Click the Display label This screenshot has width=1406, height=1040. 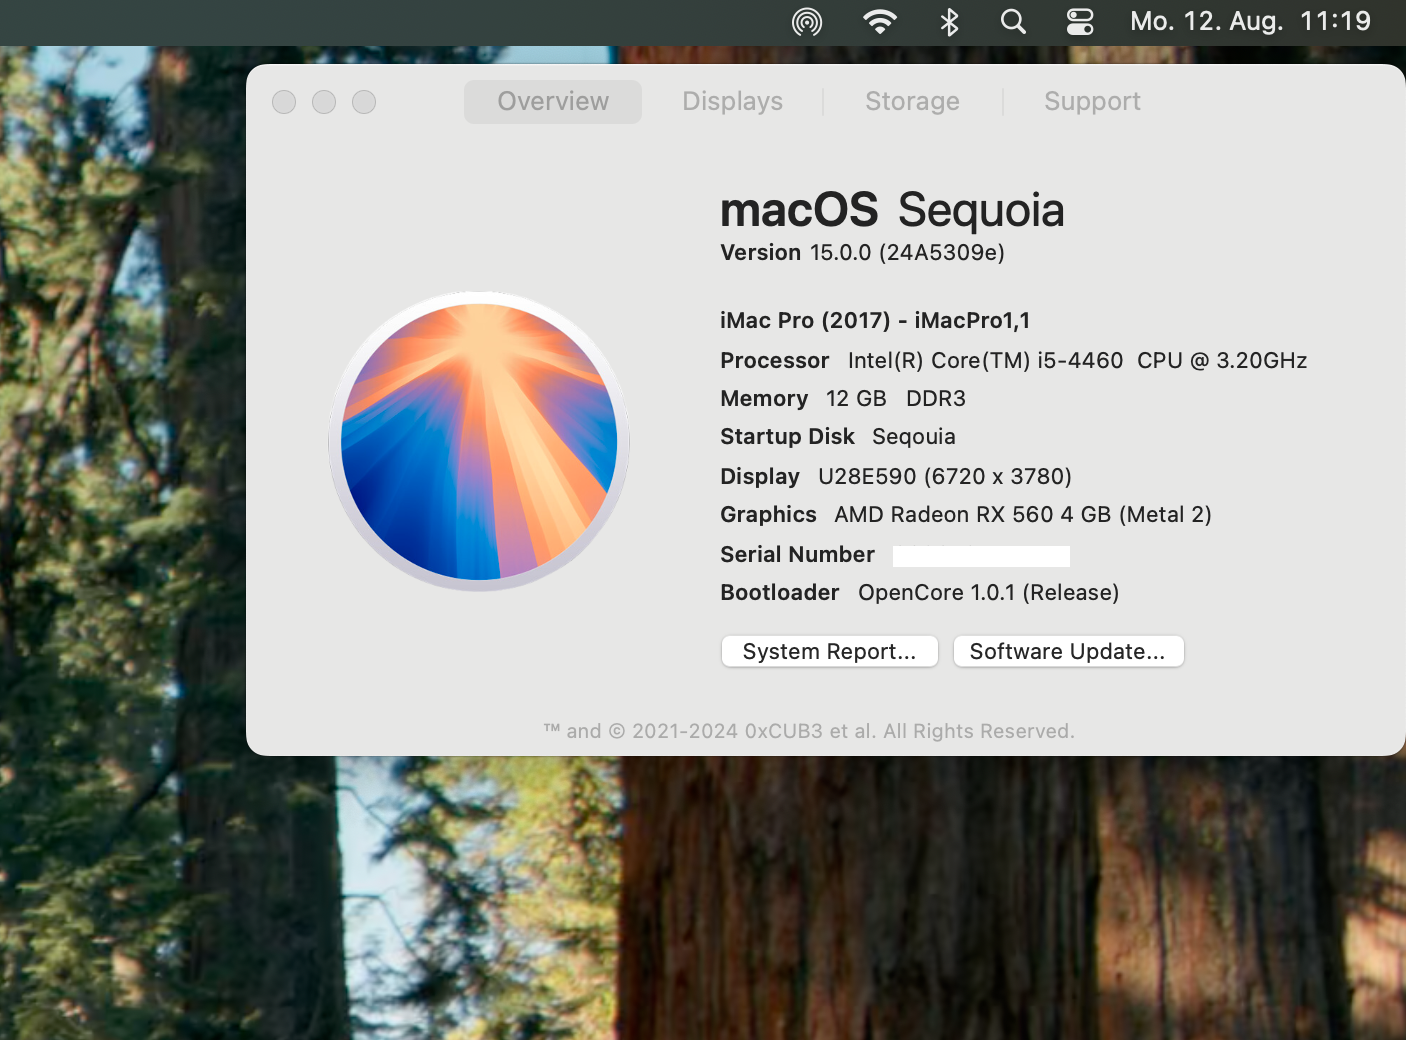(x=760, y=477)
